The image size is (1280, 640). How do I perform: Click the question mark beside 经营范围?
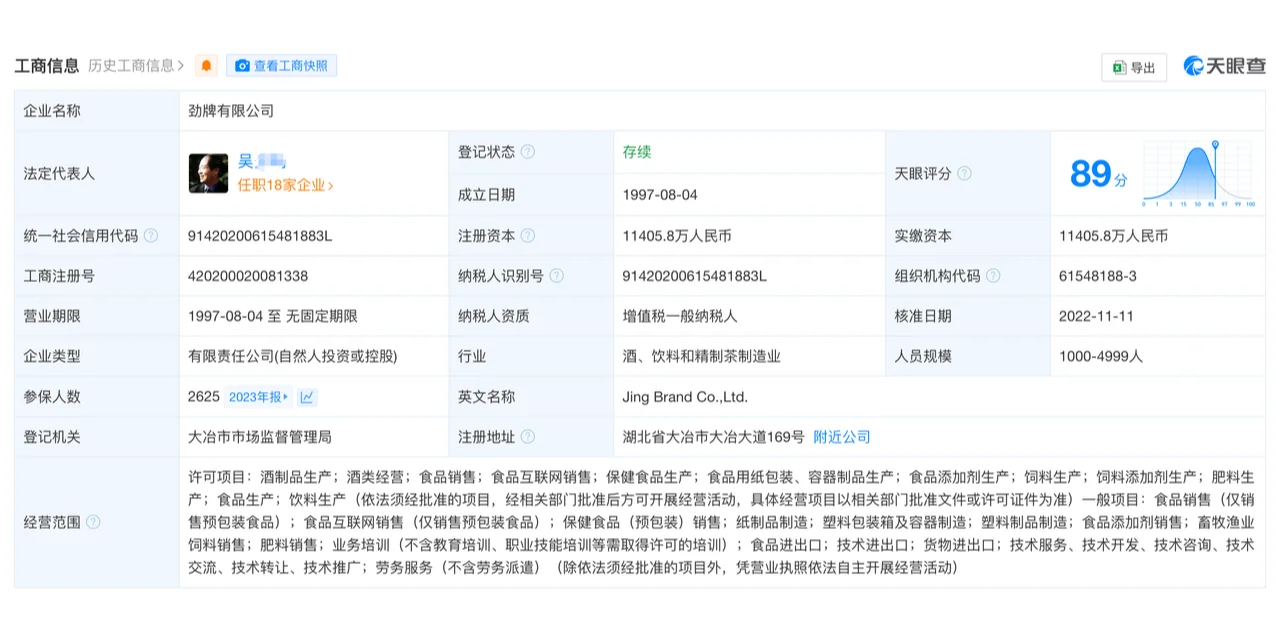pos(95,521)
